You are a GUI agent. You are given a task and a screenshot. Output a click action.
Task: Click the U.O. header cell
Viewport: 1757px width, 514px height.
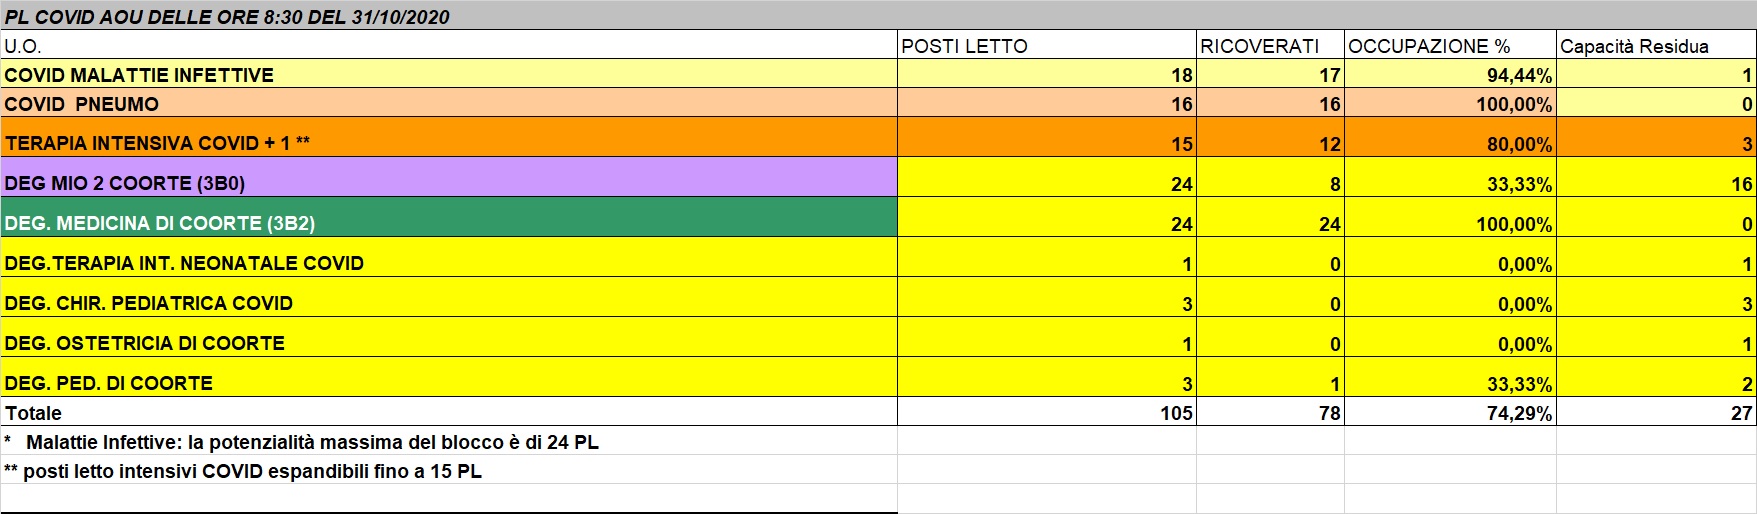24,46
